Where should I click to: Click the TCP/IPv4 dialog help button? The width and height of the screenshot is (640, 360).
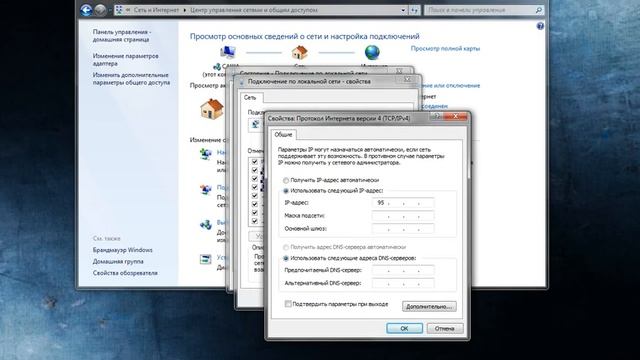437,117
